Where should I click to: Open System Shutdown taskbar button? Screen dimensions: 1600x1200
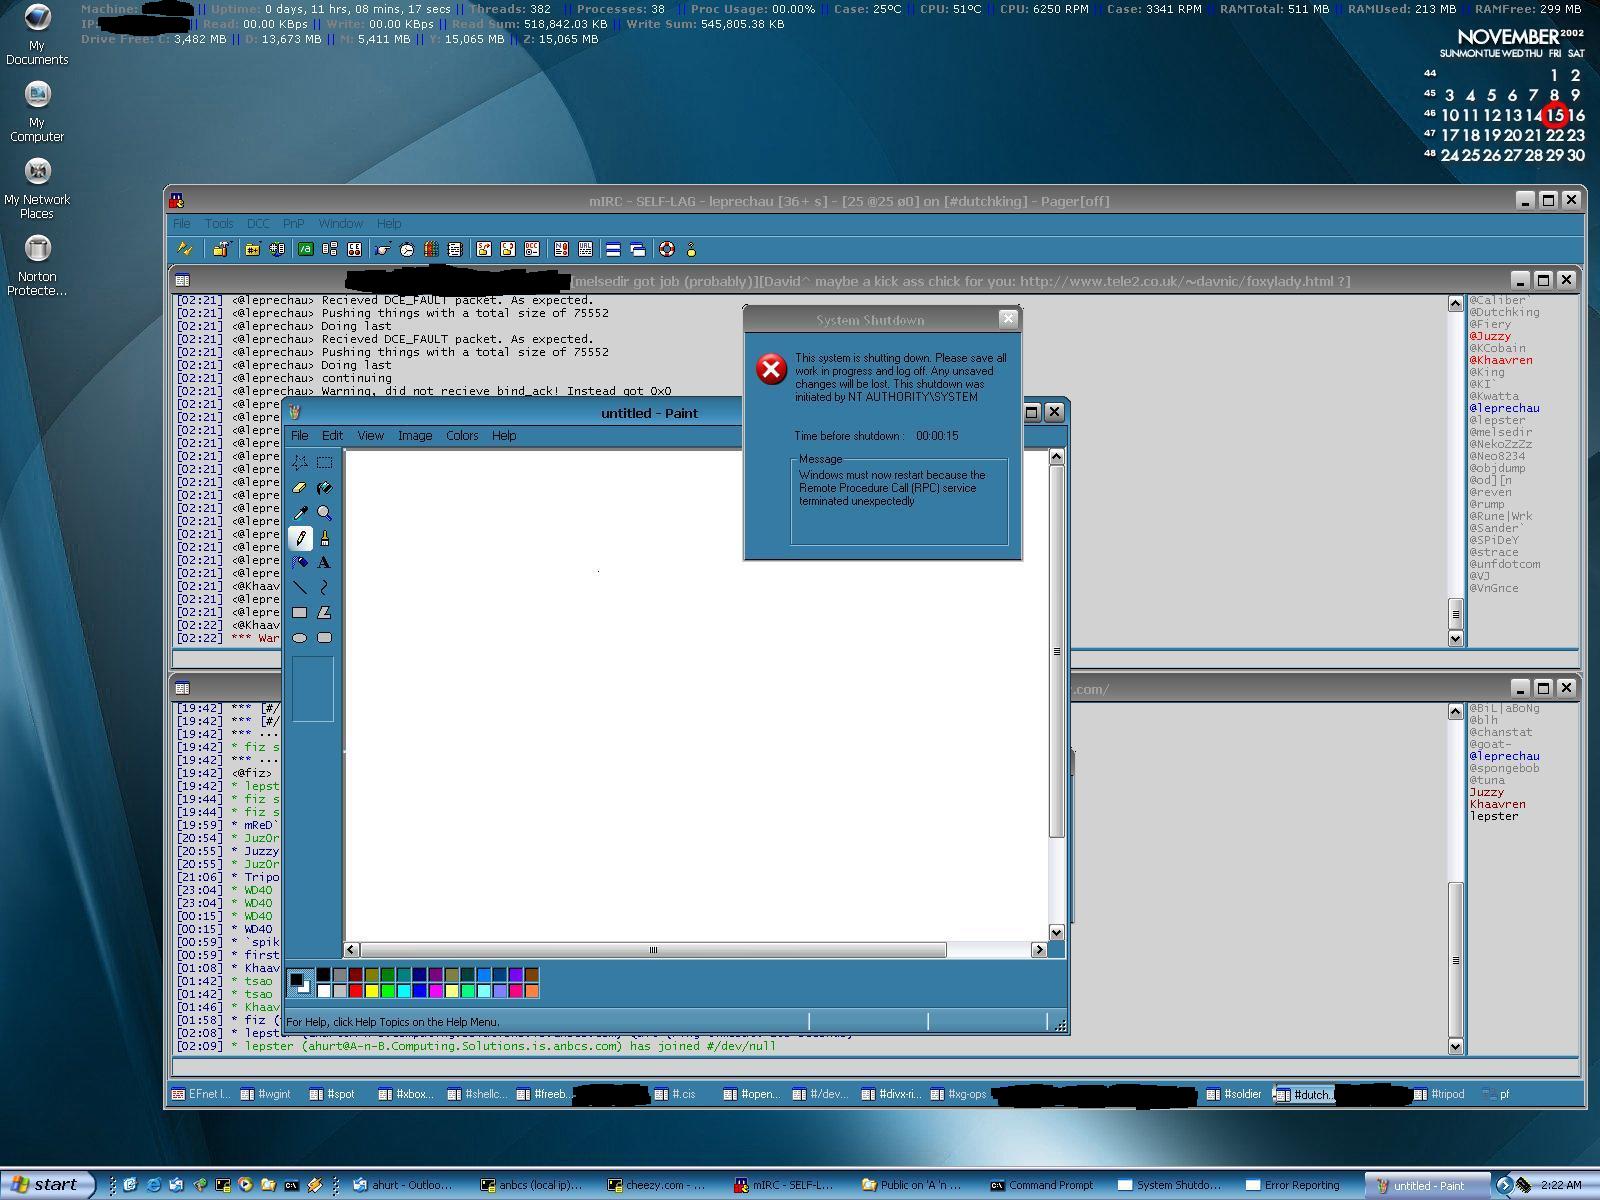(1169, 1185)
